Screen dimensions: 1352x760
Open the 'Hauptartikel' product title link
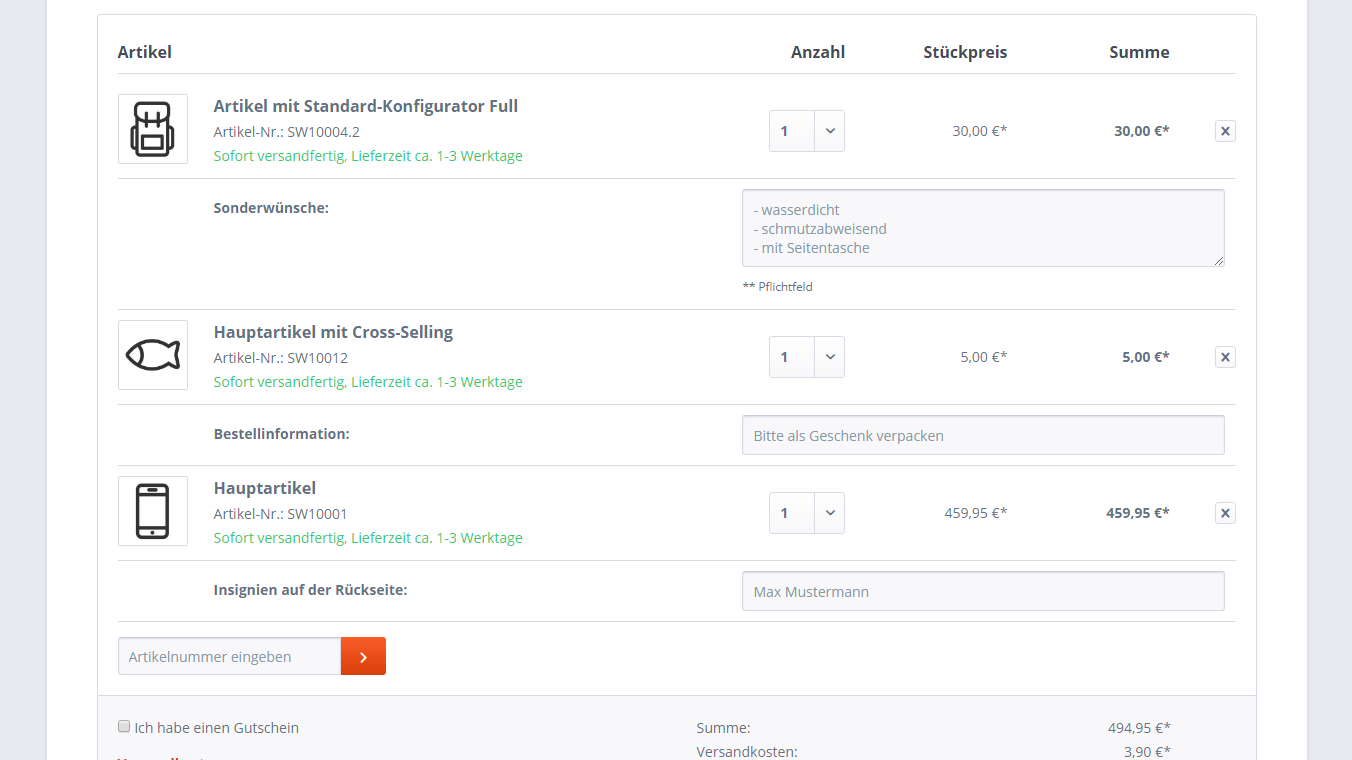pos(265,488)
